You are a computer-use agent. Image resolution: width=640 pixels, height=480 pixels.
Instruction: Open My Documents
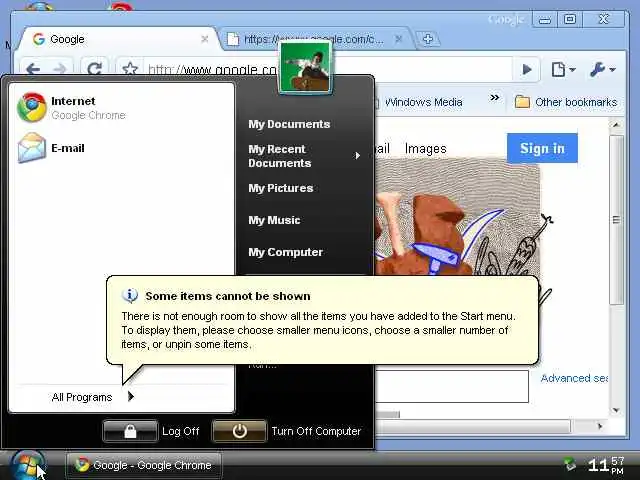[x=289, y=124]
